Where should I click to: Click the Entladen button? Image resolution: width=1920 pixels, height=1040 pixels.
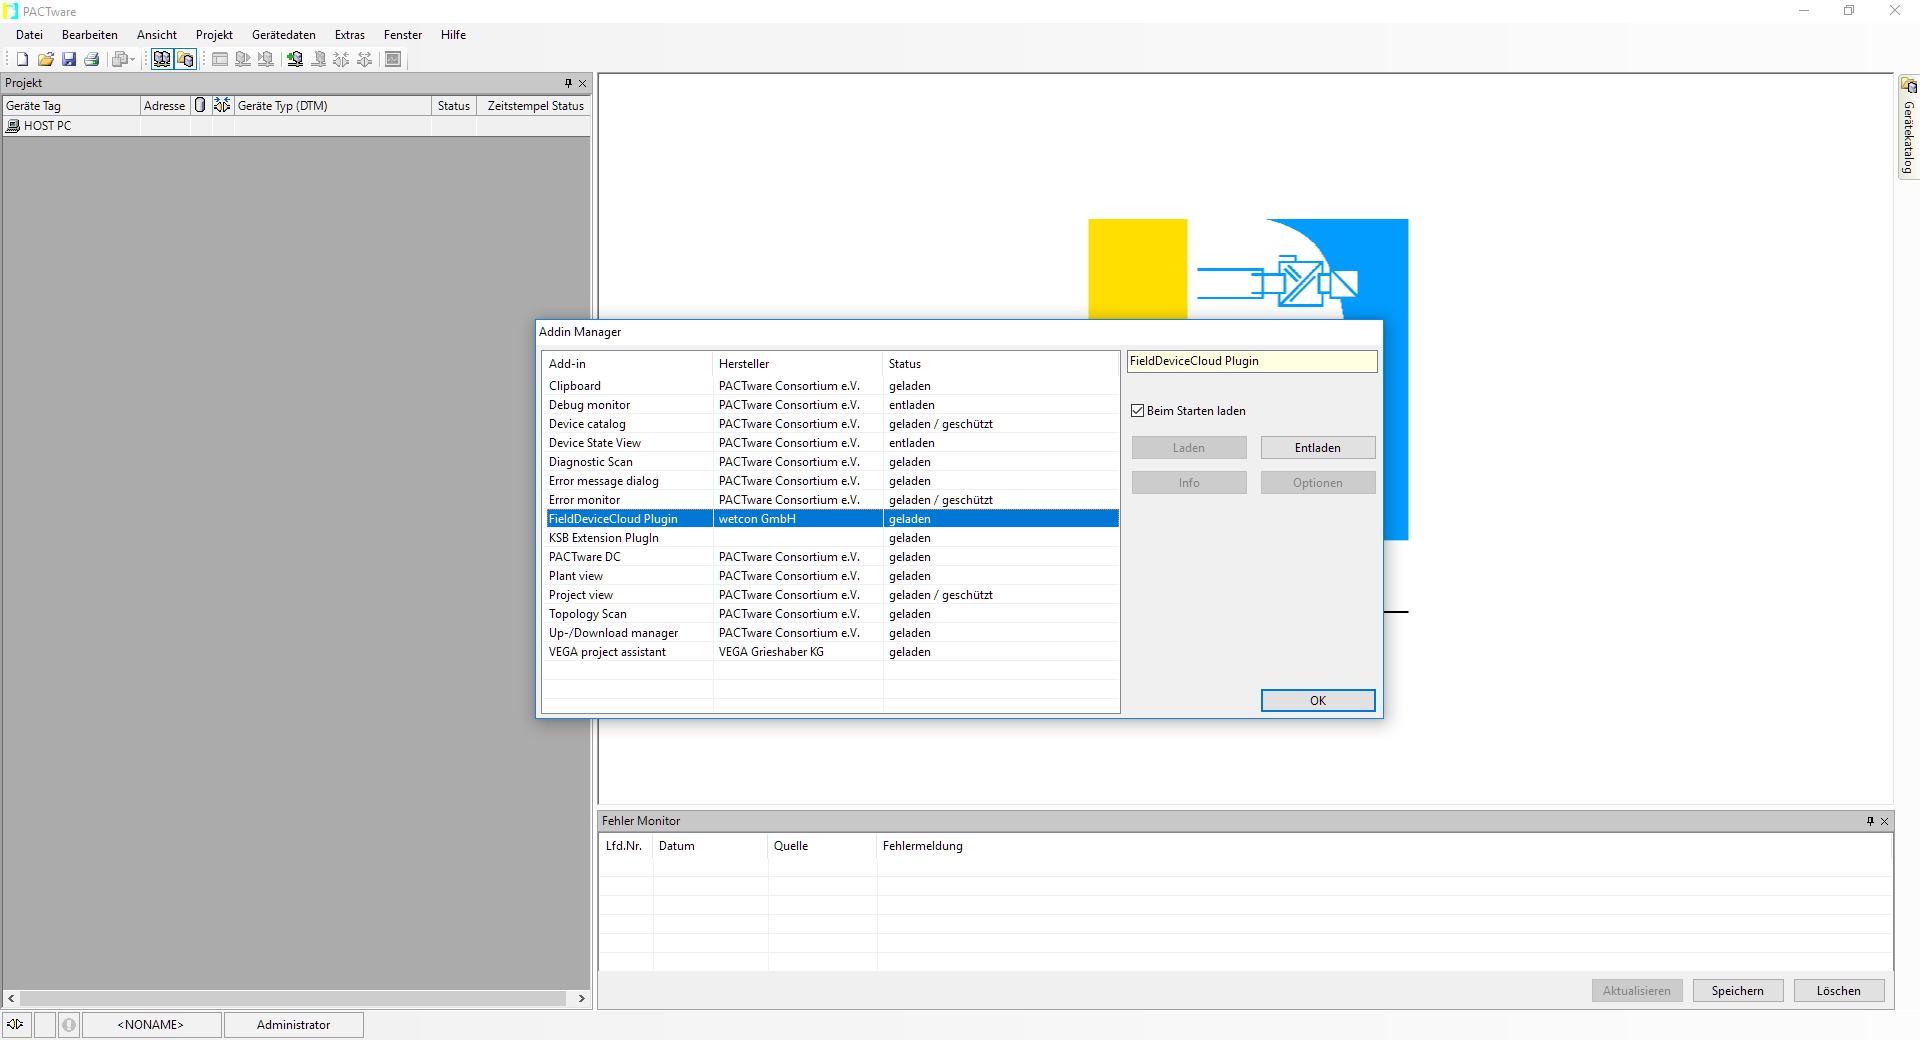pyautogui.click(x=1318, y=448)
